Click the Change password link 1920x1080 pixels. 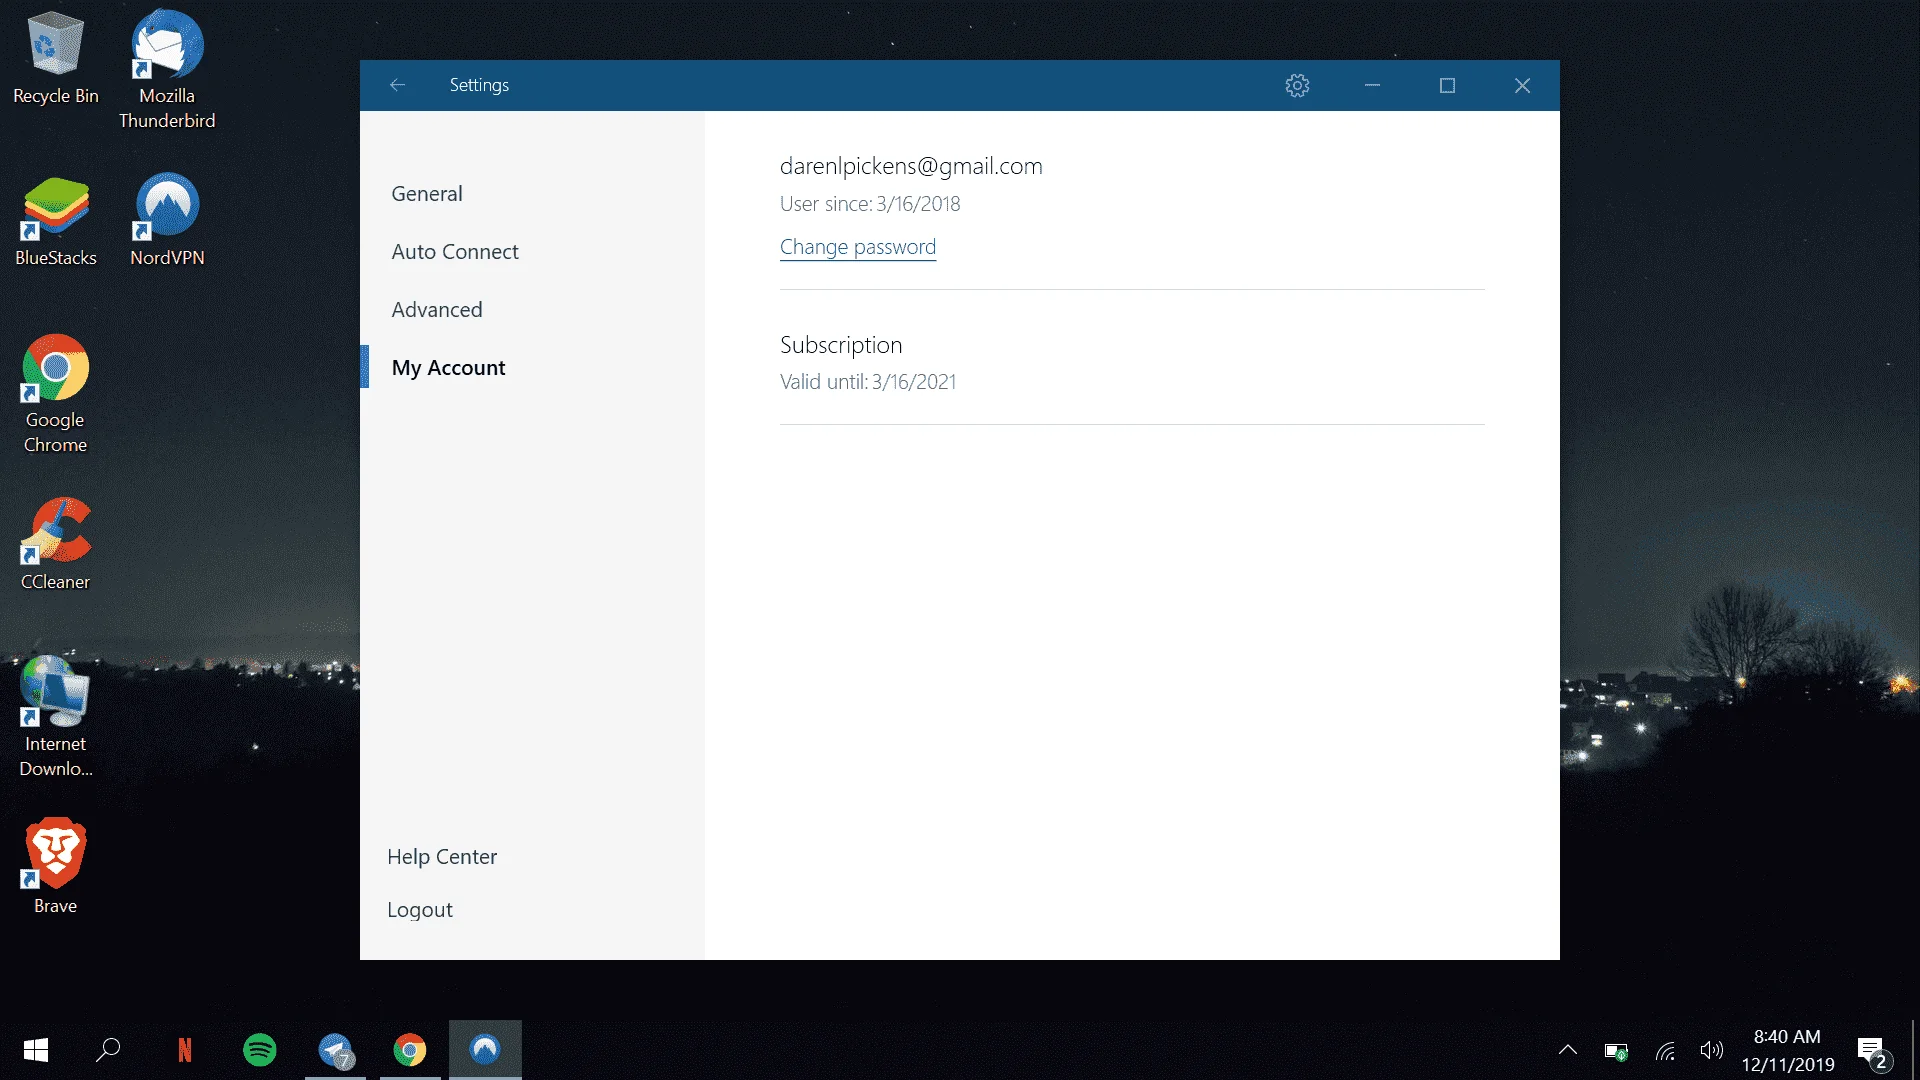coord(858,247)
